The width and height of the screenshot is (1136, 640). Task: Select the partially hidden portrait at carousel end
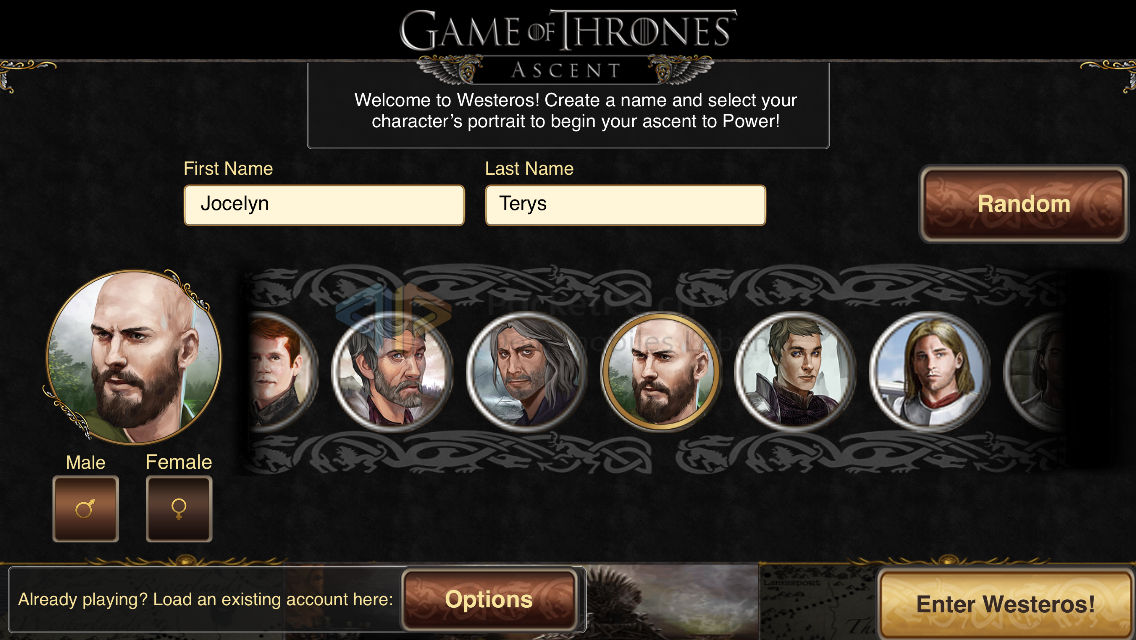click(1034, 372)
